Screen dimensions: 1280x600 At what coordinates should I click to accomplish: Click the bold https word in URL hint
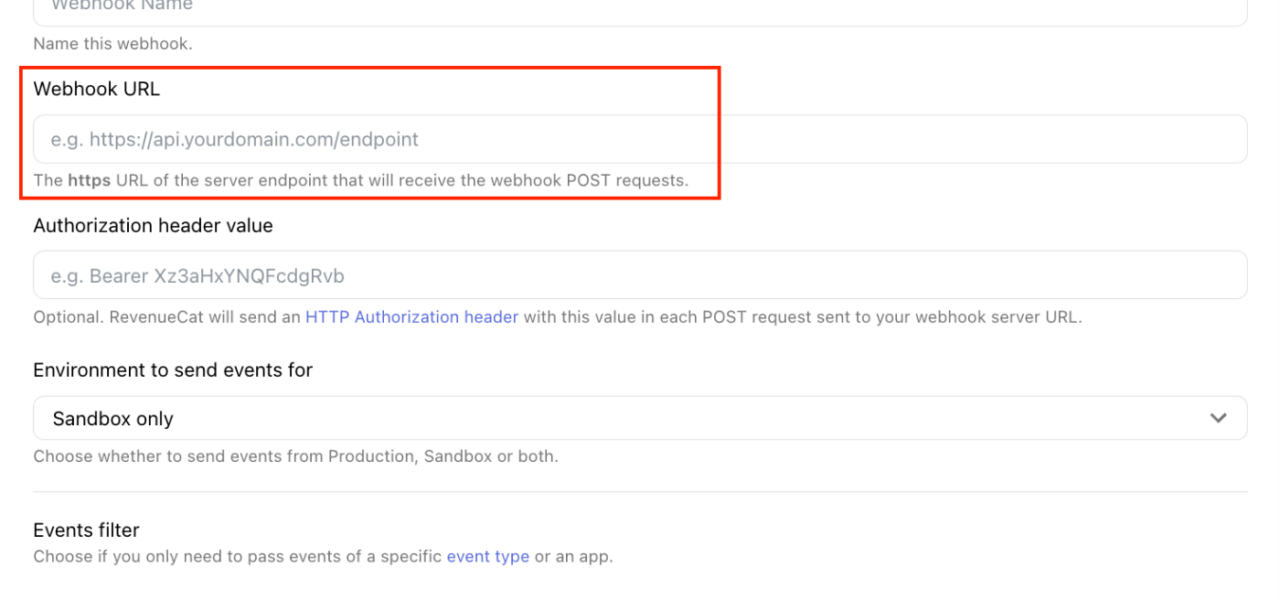point(89,181)
